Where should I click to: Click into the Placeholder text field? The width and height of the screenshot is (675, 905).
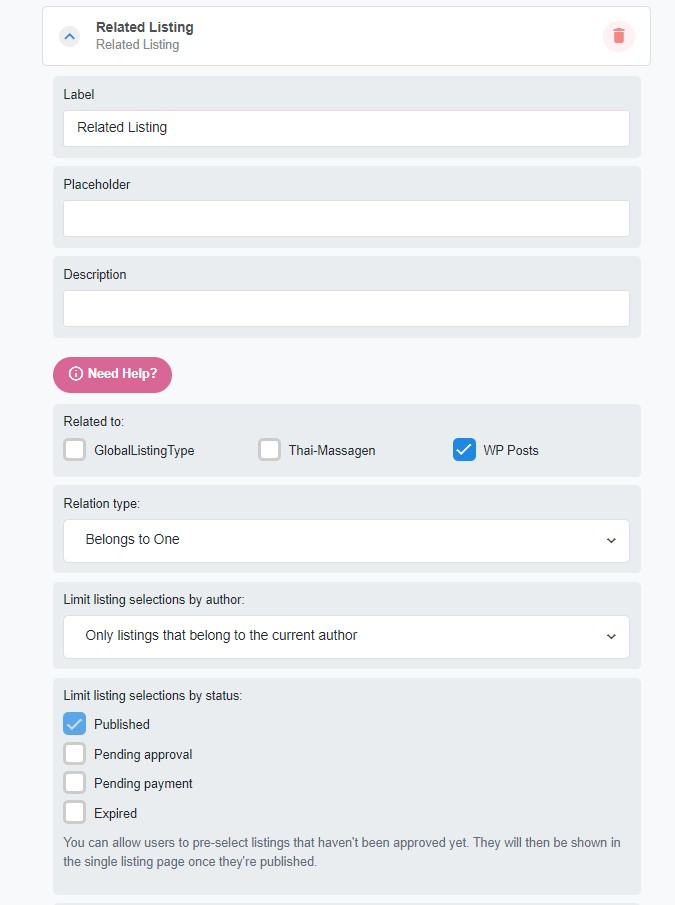point(346,218)
